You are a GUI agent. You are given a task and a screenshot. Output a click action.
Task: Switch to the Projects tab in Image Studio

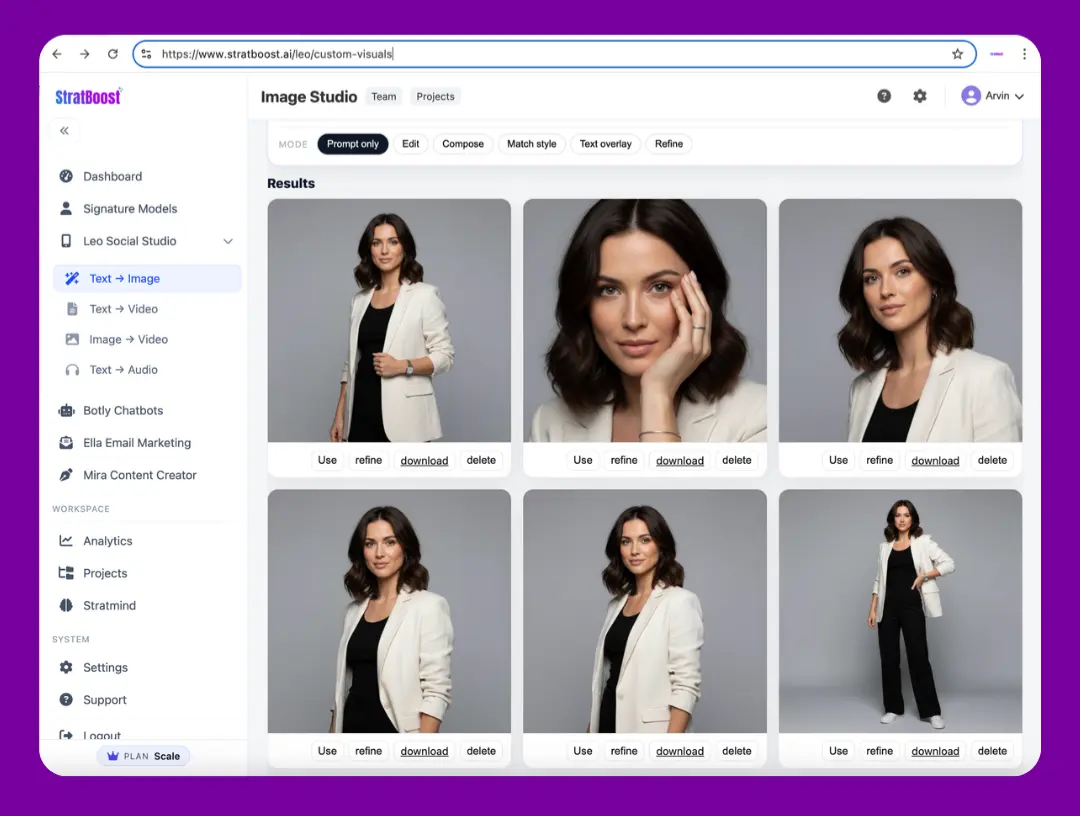click(435, 96)
